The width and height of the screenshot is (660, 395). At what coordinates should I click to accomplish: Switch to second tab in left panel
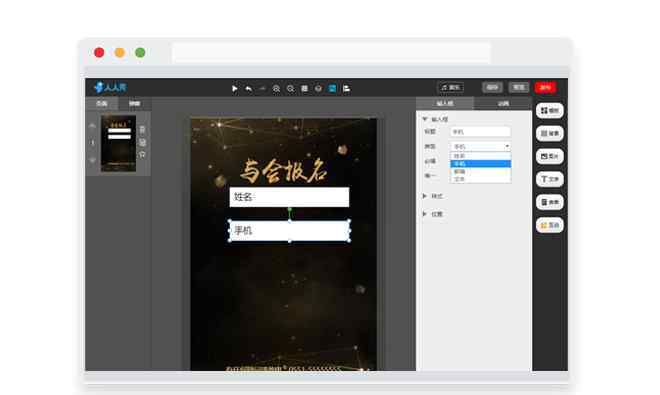[134, 104]
